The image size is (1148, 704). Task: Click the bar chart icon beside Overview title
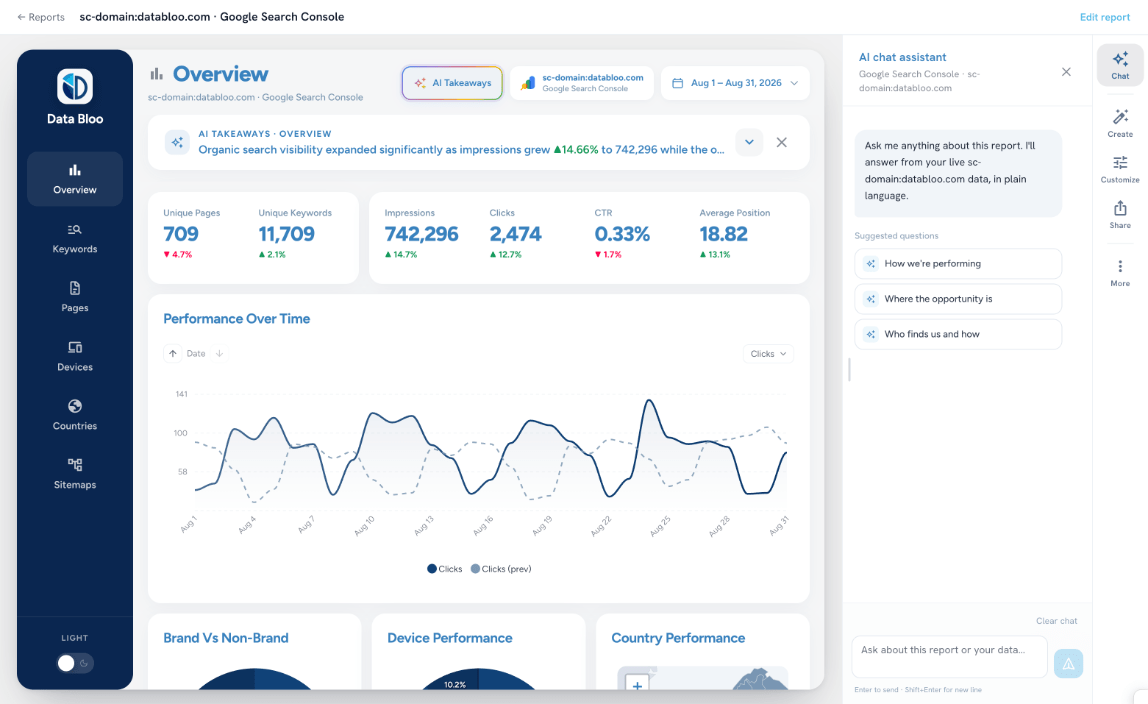pyautogui.click(x=157, y=74)
